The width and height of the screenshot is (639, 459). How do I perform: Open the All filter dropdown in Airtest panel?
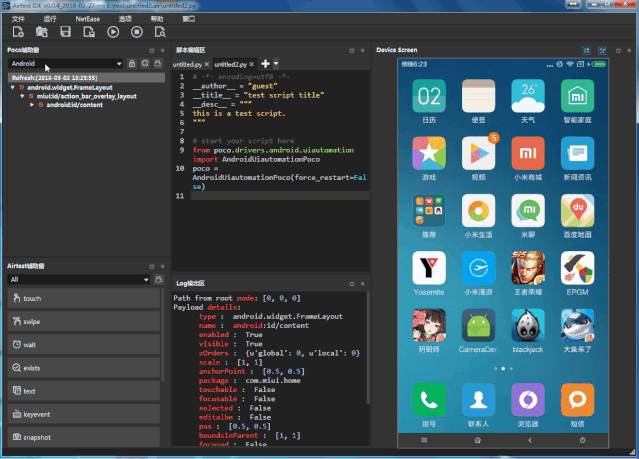tap(79, 279)
